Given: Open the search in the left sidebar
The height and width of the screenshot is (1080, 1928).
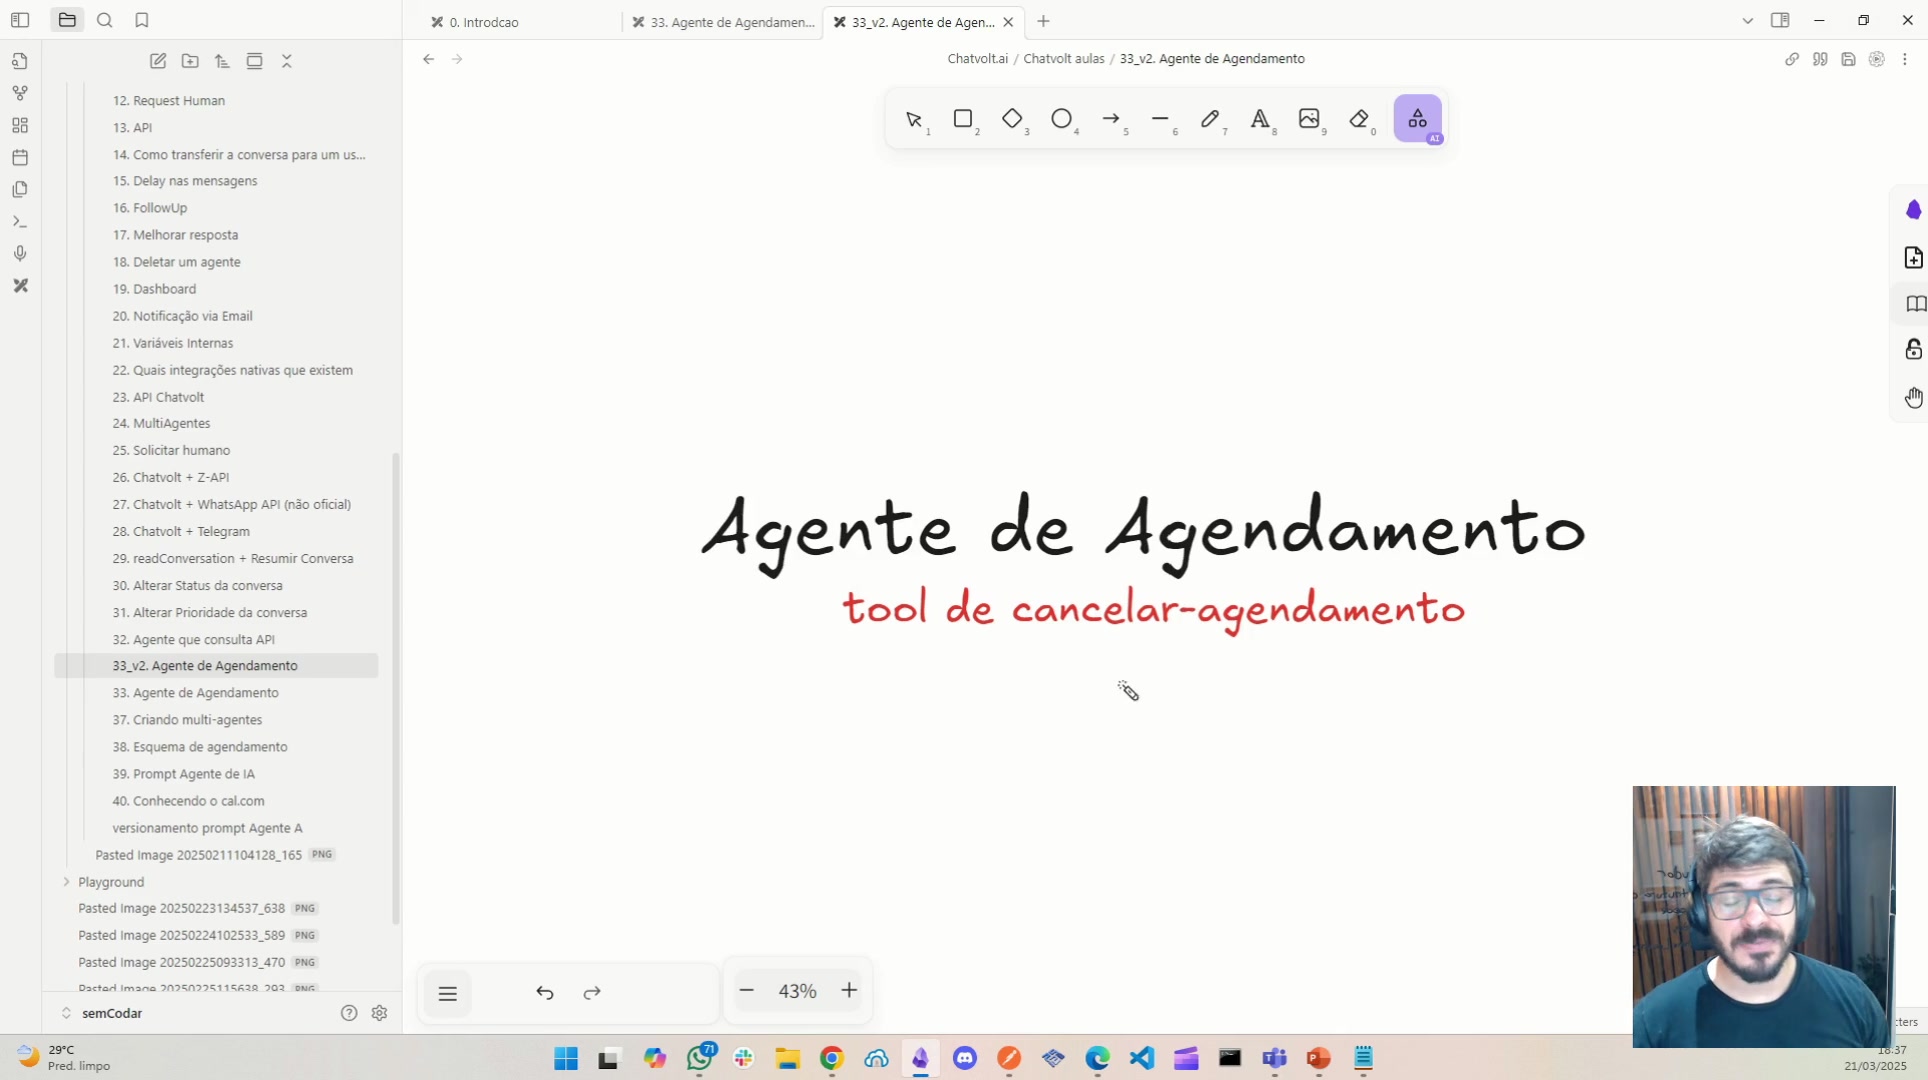Looking at the screenshot, I should (105, 20).
